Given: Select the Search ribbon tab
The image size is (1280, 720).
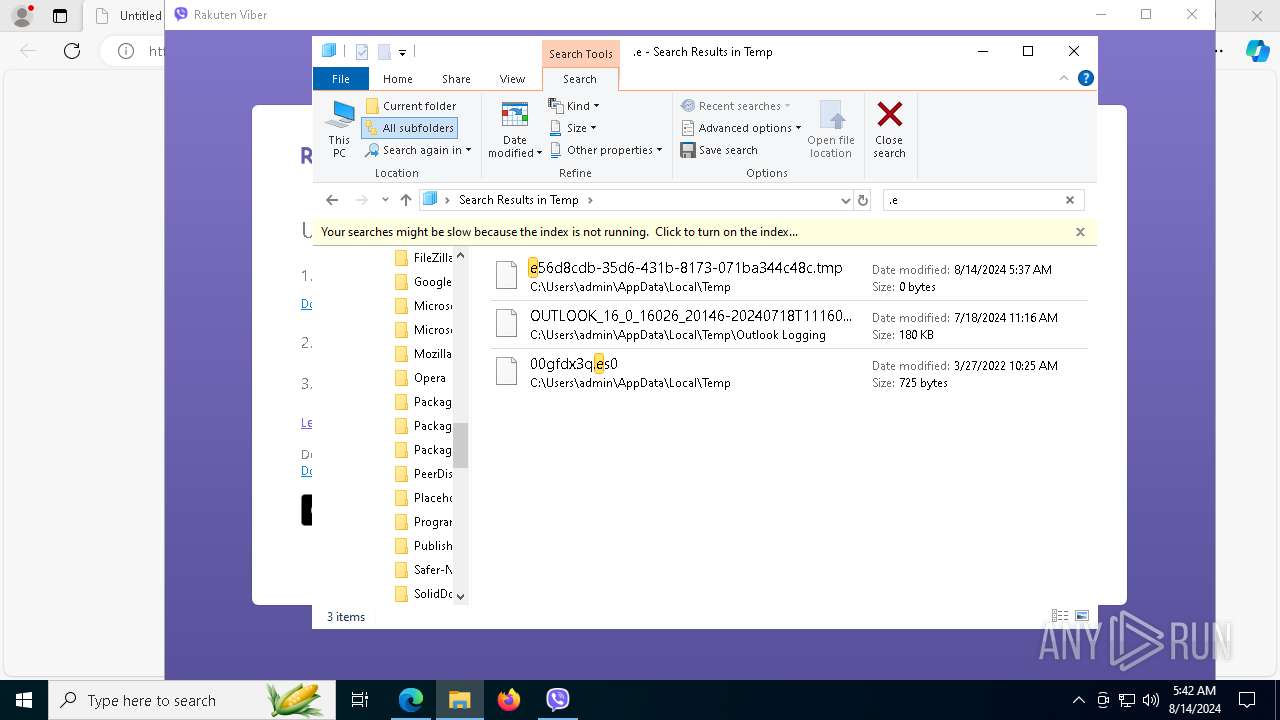Looking at the screenshot, I should tap(580, 79).
